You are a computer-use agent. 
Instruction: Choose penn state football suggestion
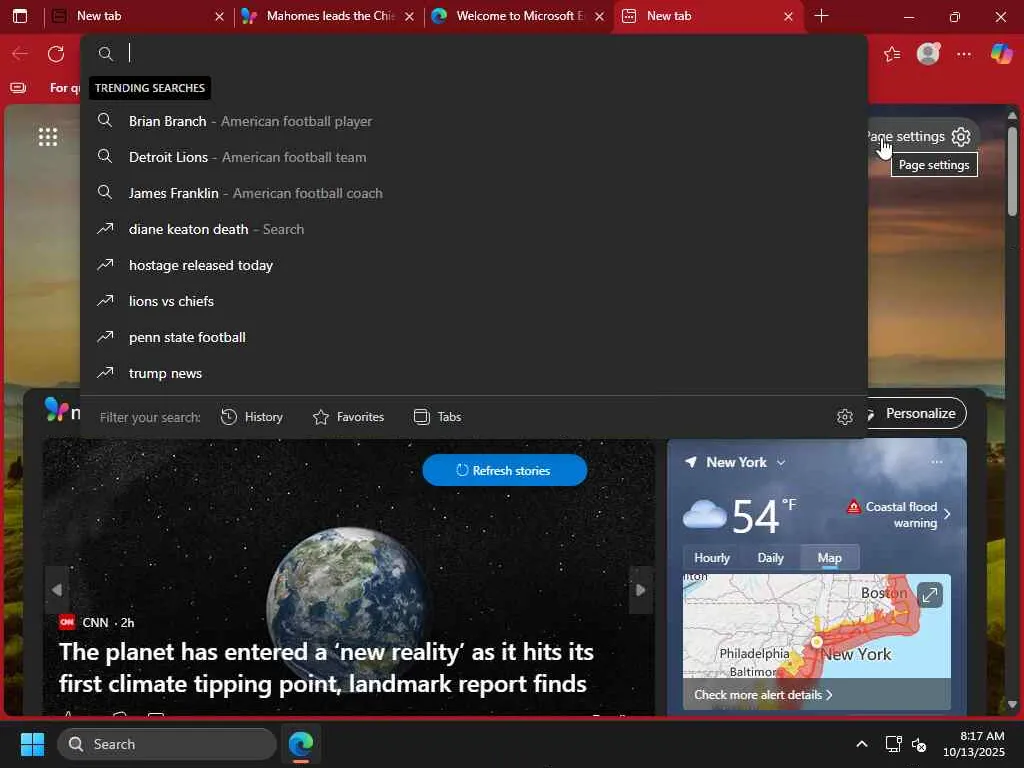[473, 337]
